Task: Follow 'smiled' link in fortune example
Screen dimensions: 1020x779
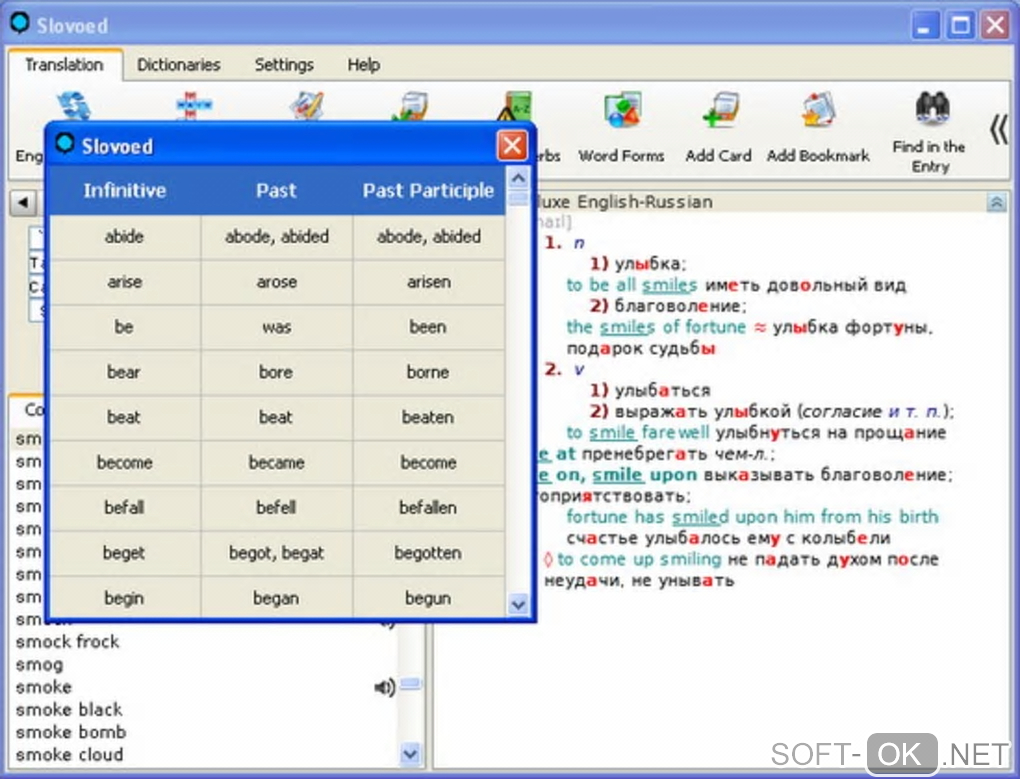Action: [700, 517]
